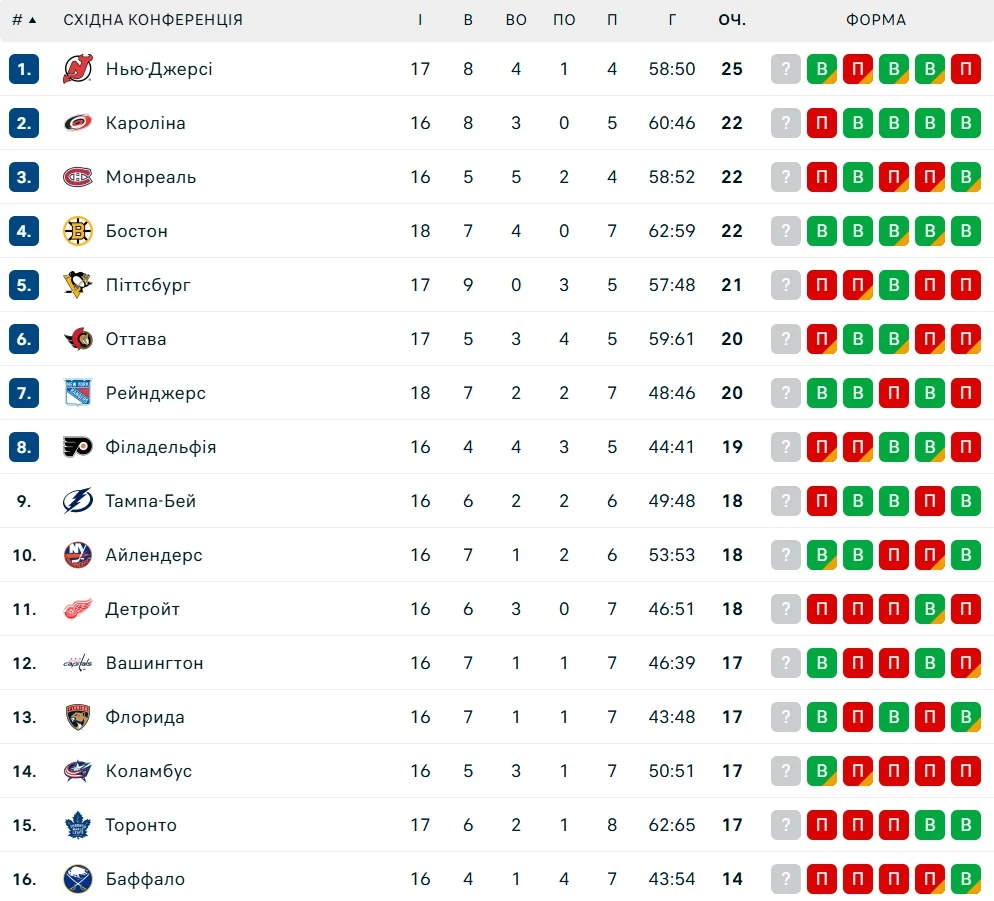Sort by the Г goals column header
This screenshot has height=901, width=994.
click(672, 20)
